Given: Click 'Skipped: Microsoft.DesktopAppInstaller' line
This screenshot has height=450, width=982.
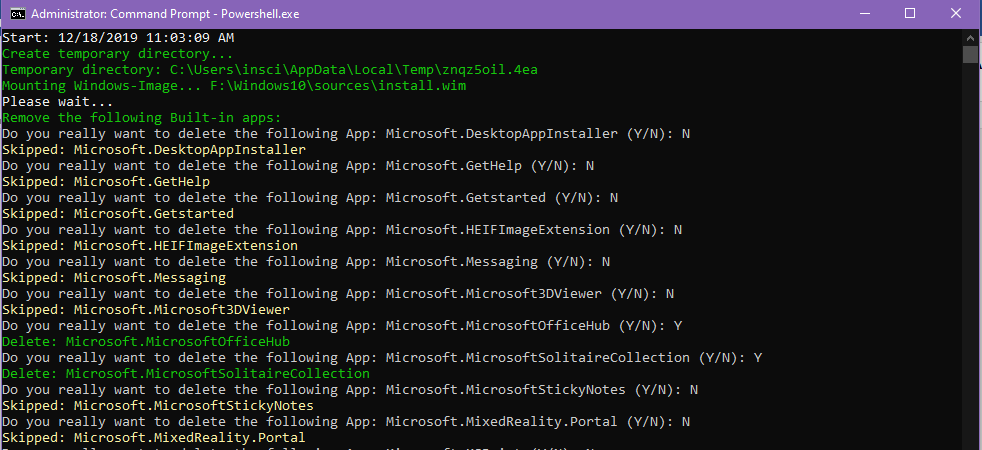Looking at the screenshot, I should click(153, 150).
